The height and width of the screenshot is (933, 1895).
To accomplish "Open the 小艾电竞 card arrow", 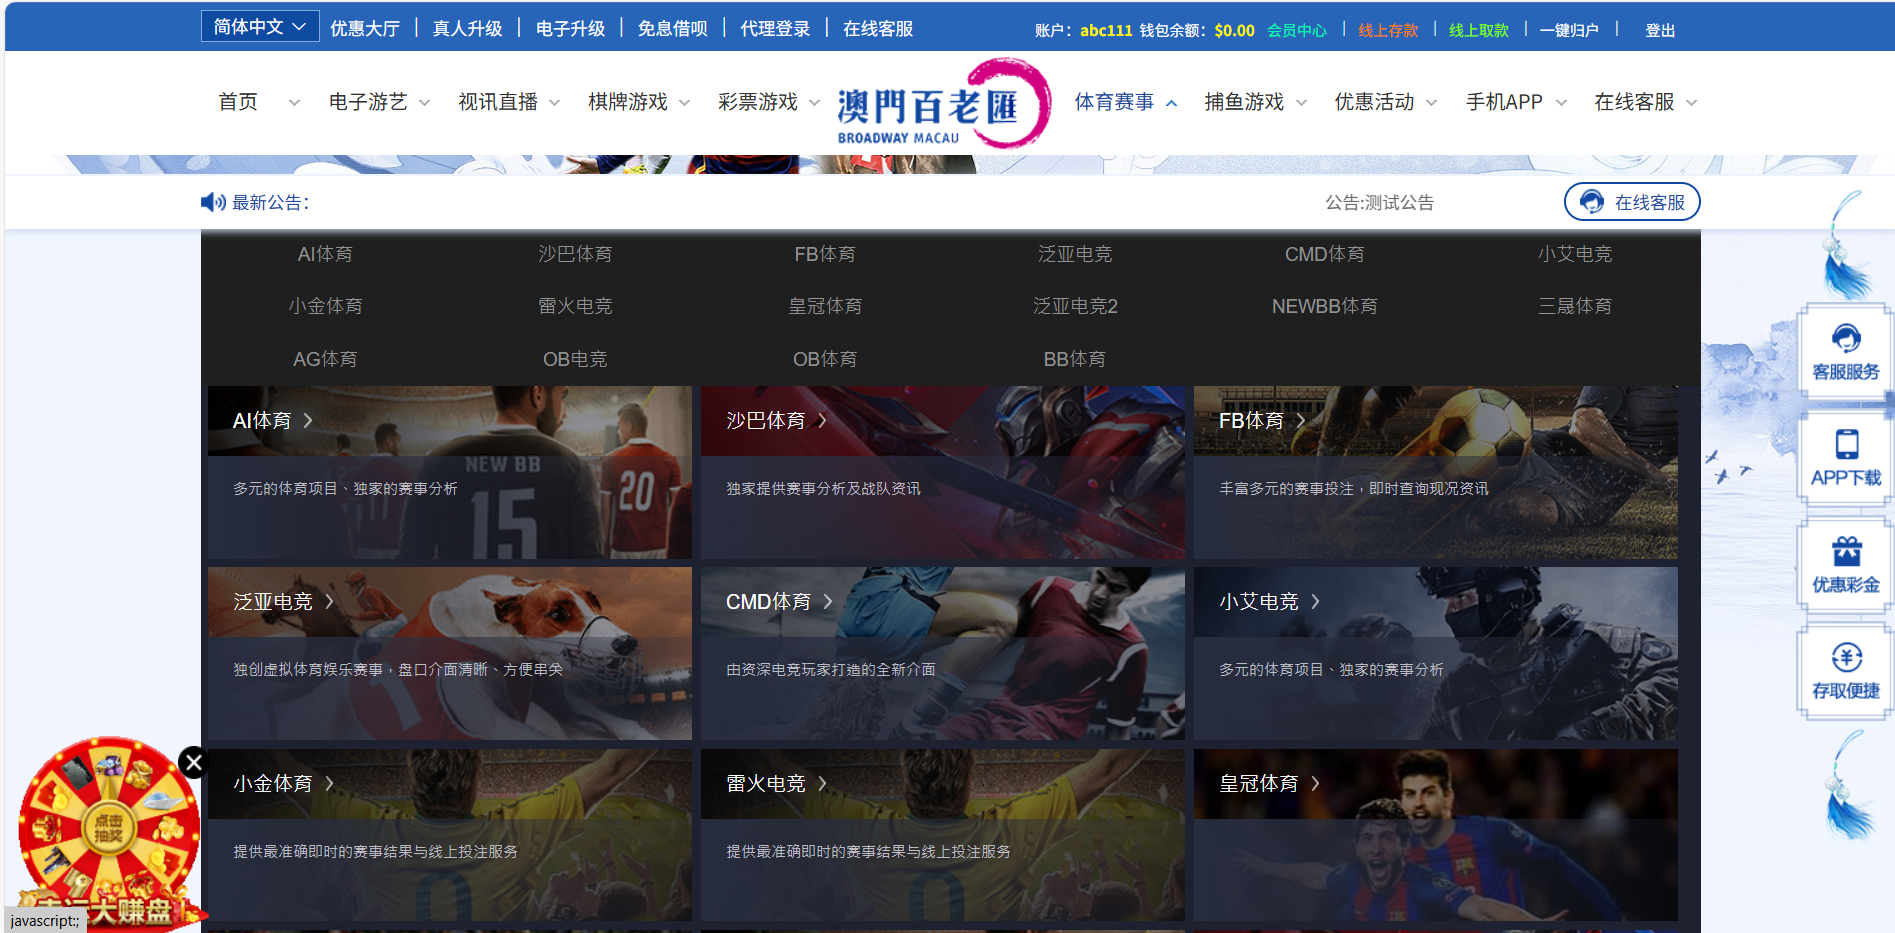I will (1315, 602).
